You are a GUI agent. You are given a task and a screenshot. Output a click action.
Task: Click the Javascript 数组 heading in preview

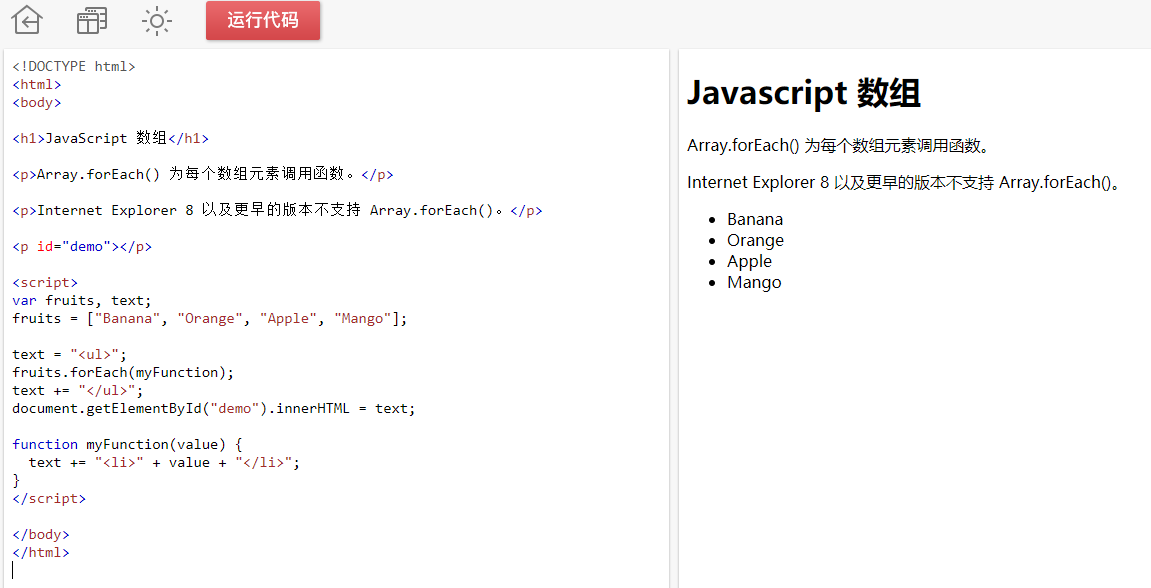[804, 93]
